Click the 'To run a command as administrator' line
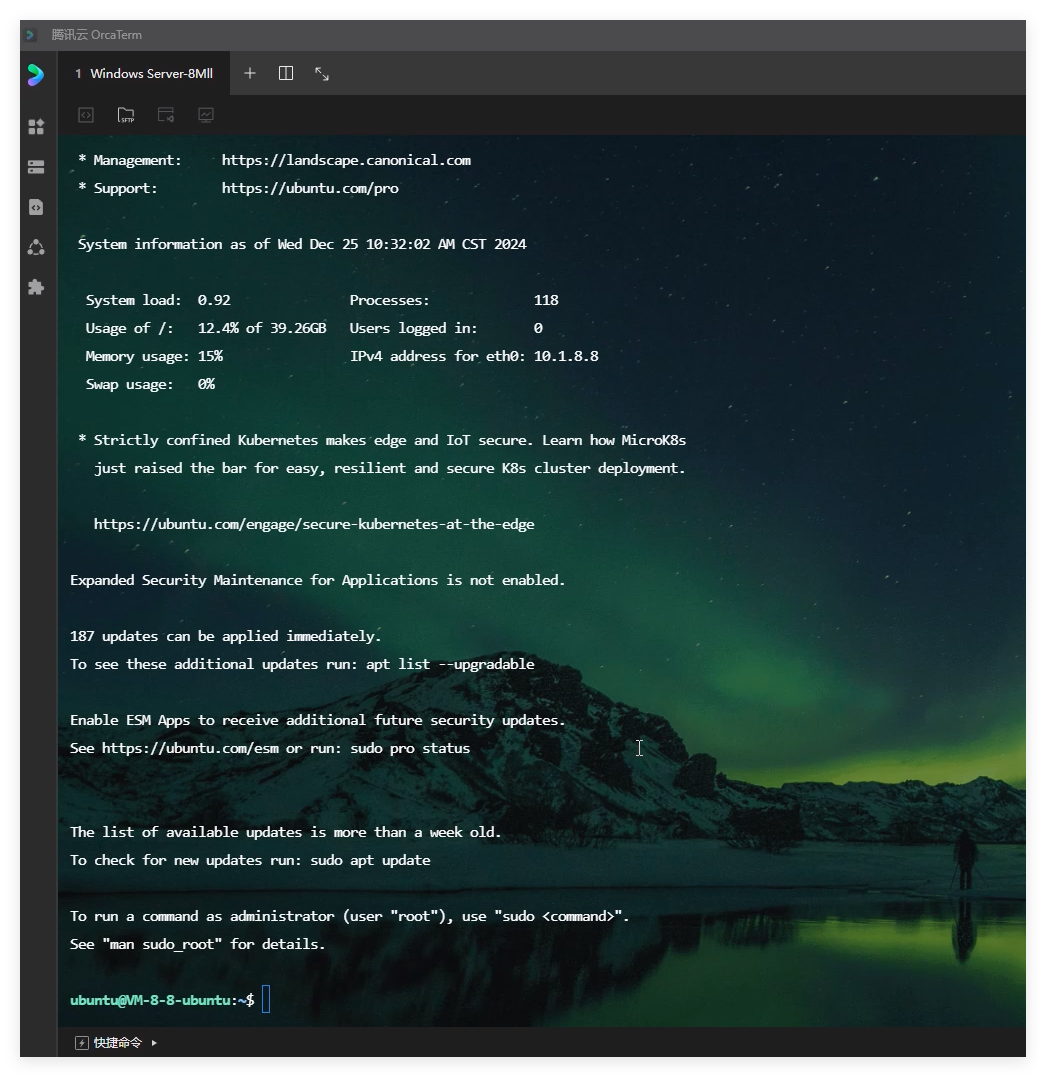Image resolution: width=1046 pixels, height=1077 pixels. pos(350,916)
